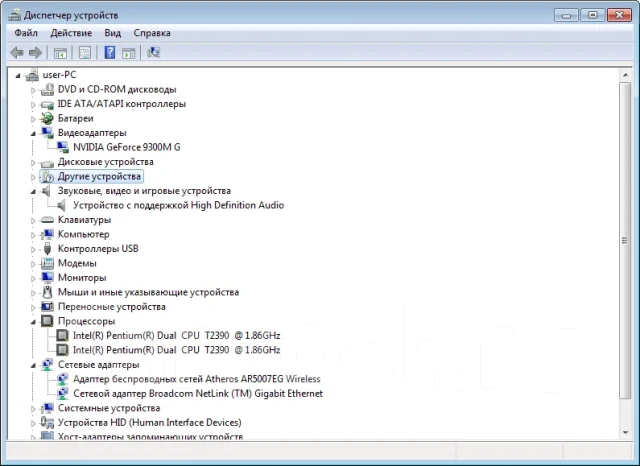The width and height of the screenshot is (640, 466).
Task: Click the High Definition Audio device icon
Action: pos(61,205)
